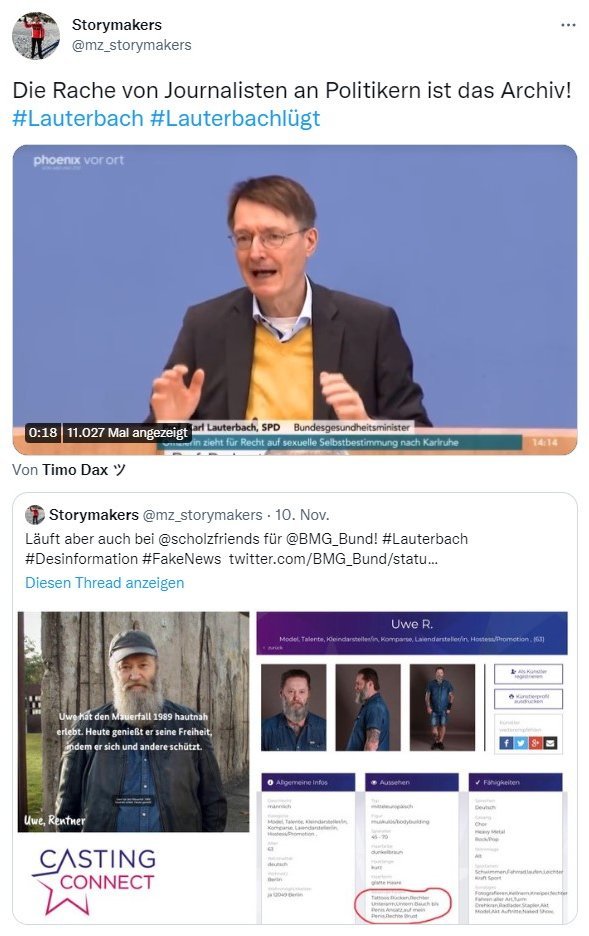The height and width of the screenshot is (936, 589).
Task: Open the @mz_storymakers handle
Action: tap(131, 45)
